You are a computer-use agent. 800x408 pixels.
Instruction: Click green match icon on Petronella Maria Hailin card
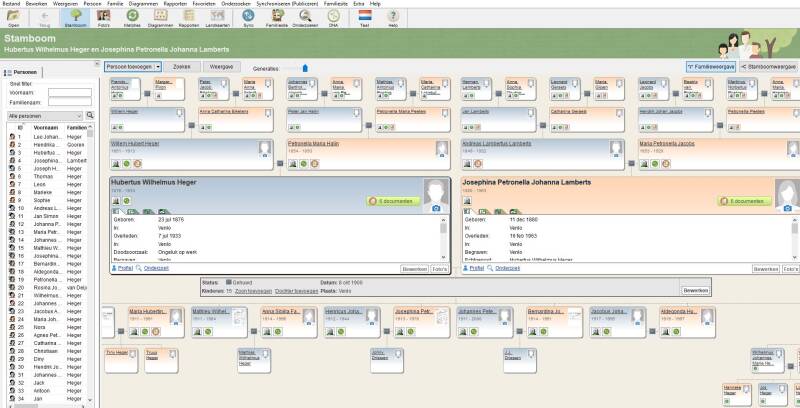[304, 164]
